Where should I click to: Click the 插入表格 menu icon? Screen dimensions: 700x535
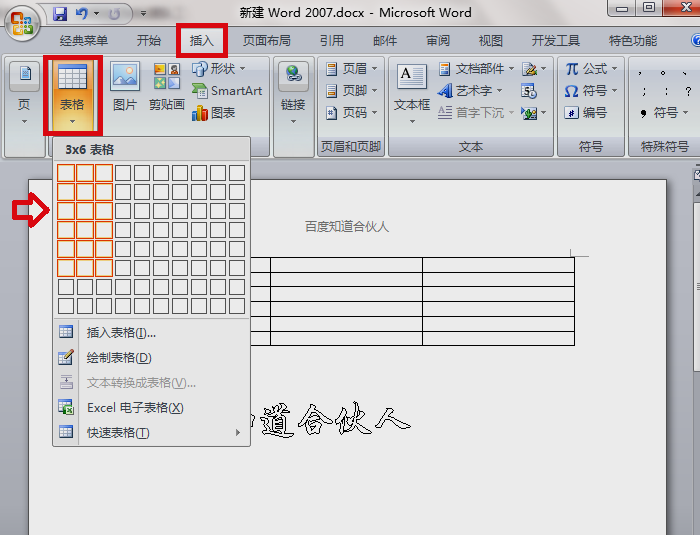tap(66, 331)
